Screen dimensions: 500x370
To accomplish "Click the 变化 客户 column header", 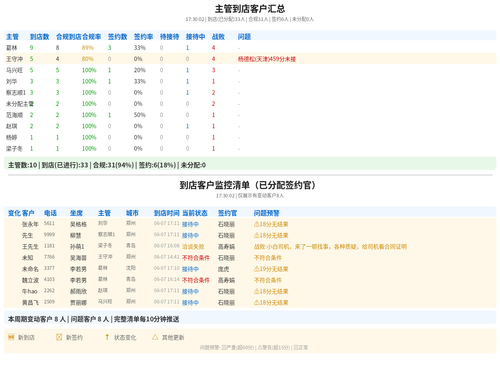I will (x=21, y=213).
